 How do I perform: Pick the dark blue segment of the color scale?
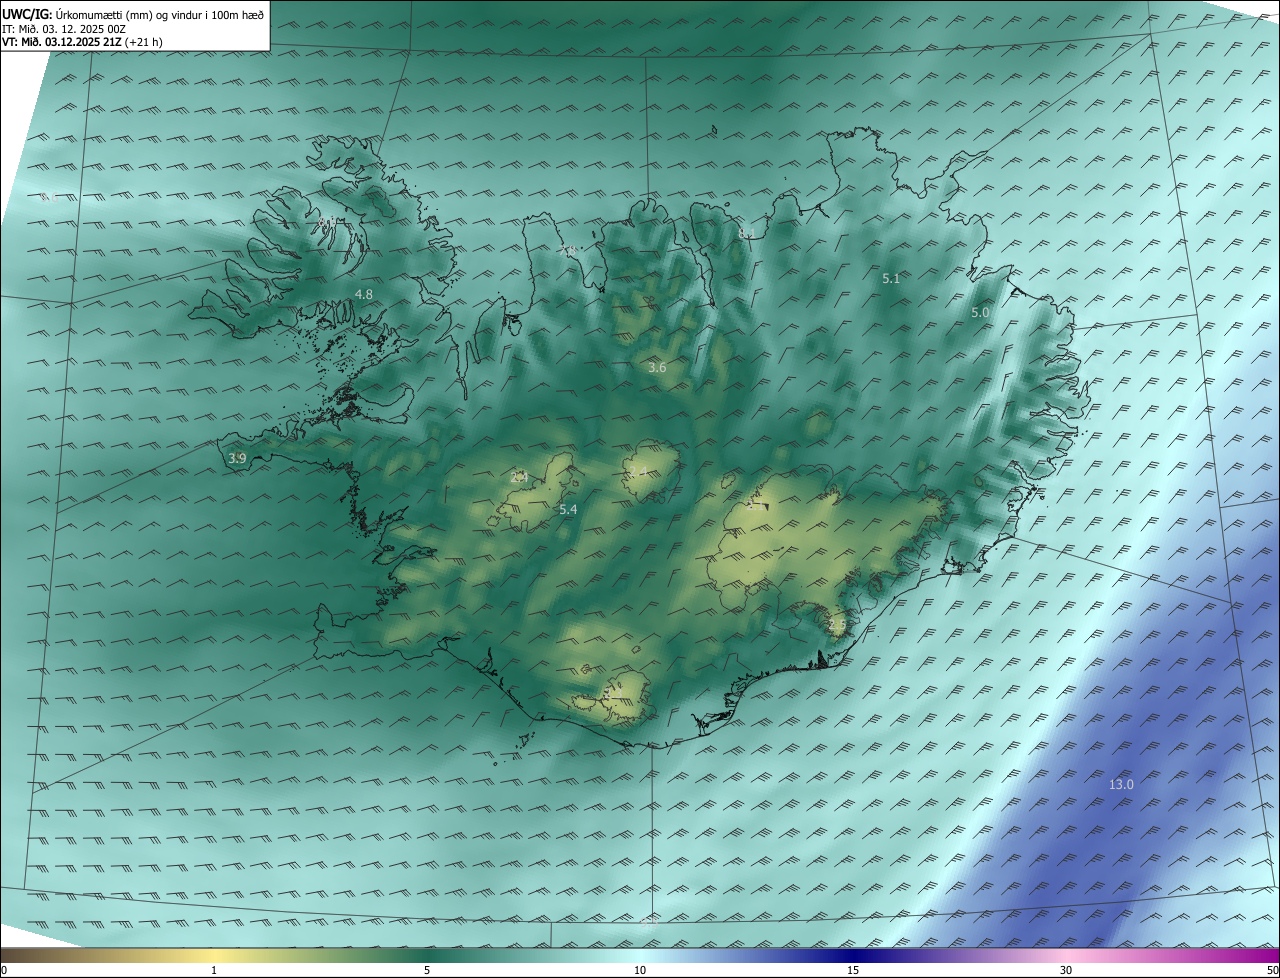tap(853, 956)
